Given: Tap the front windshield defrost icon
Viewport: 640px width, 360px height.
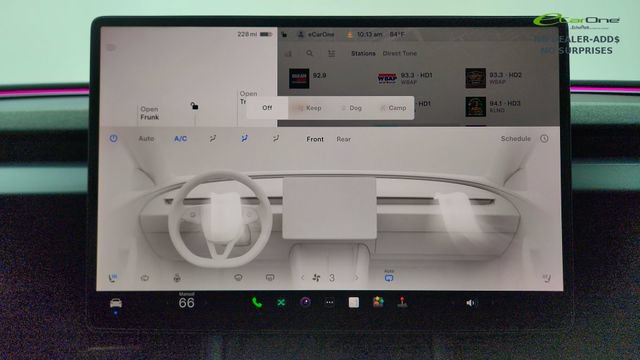Looking at the screenshot, I should point(238,278).
